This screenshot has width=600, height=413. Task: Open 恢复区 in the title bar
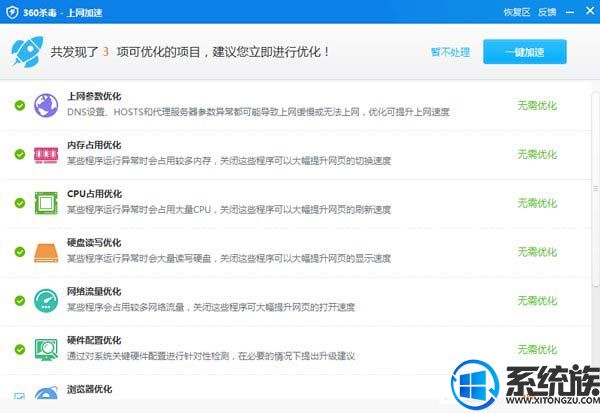click(517, 12)
